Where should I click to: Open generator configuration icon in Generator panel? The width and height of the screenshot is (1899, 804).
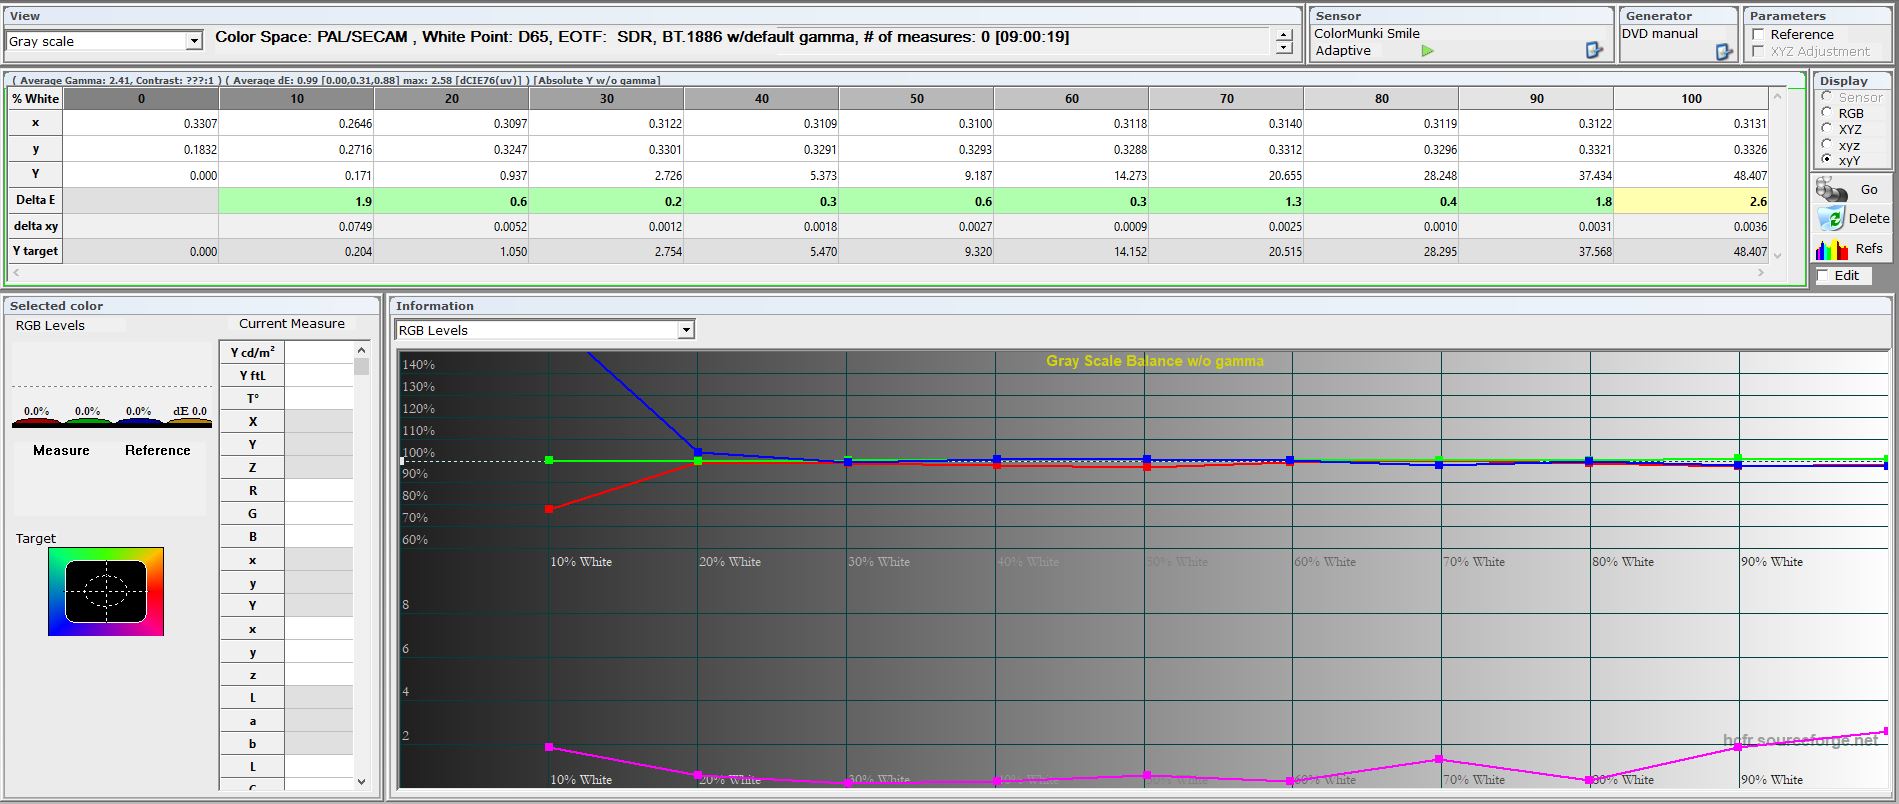(1723, 52)
